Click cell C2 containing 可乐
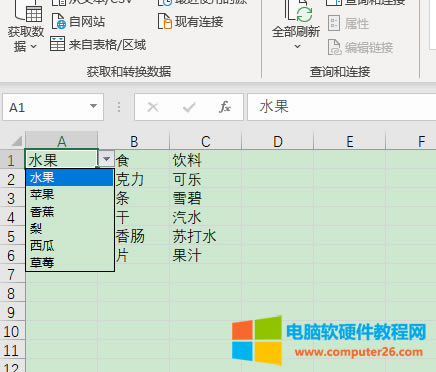The width and height of the screenshot is (436, 372). click(x=206, y=179)
